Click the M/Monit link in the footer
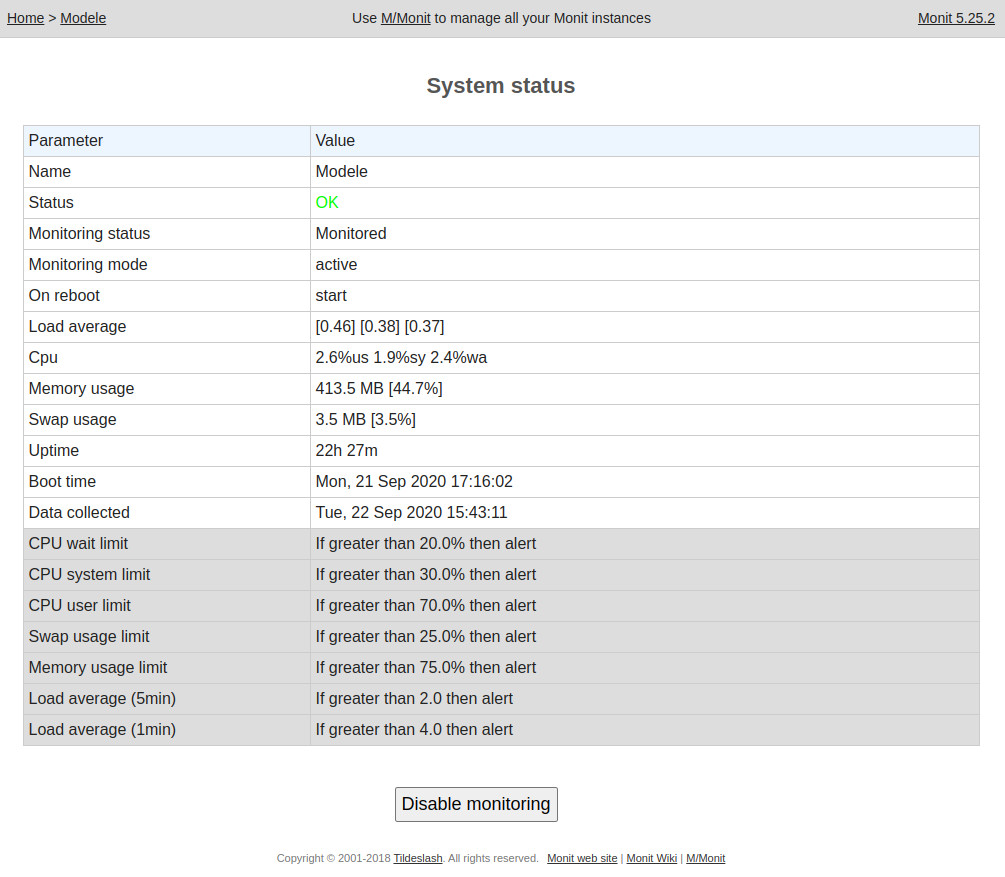The height and width of the screenshot is (877, 1005). [705, 858]
